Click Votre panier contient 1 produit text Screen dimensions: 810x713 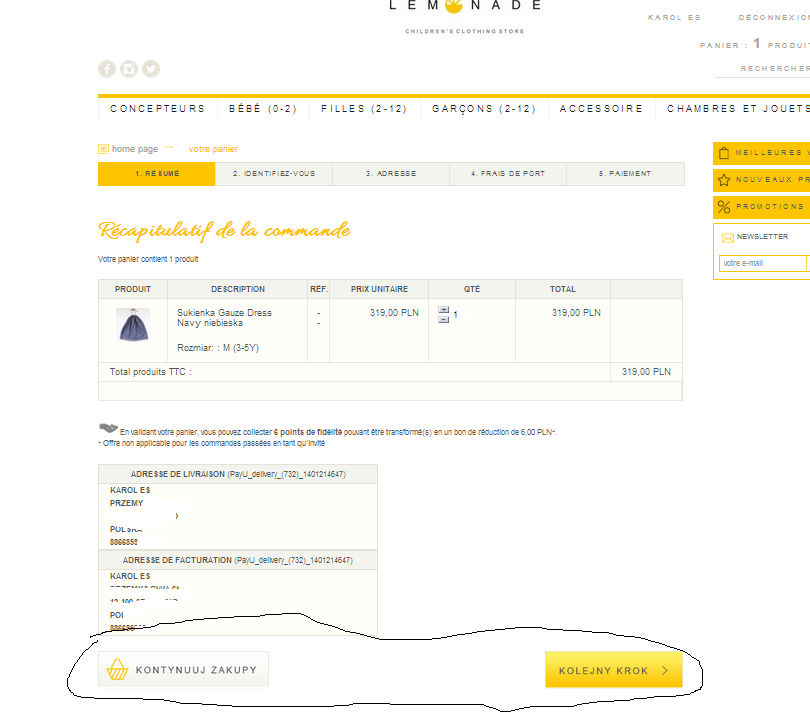point(148,259)
